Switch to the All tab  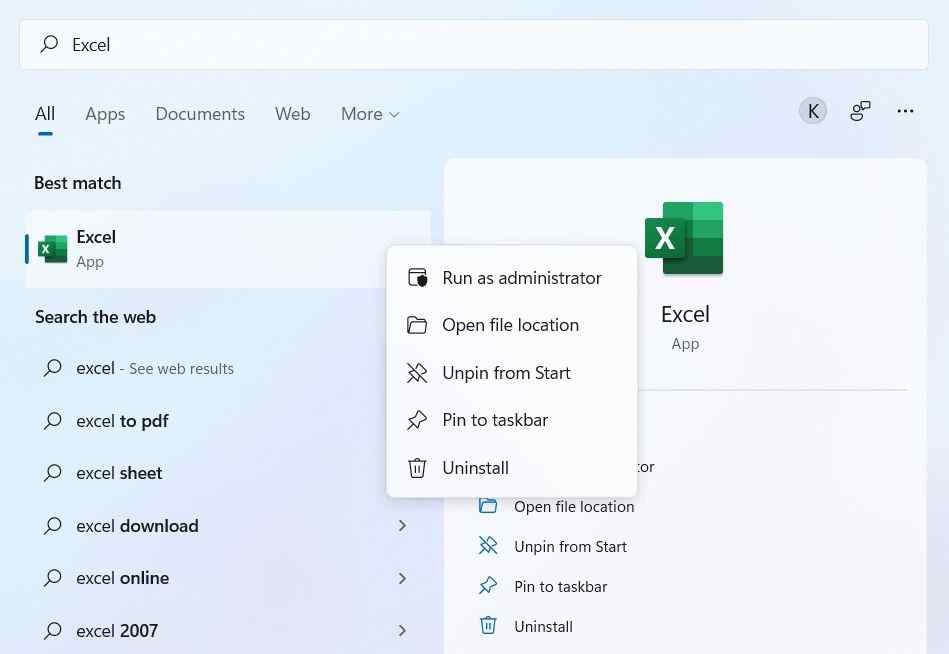45,114
